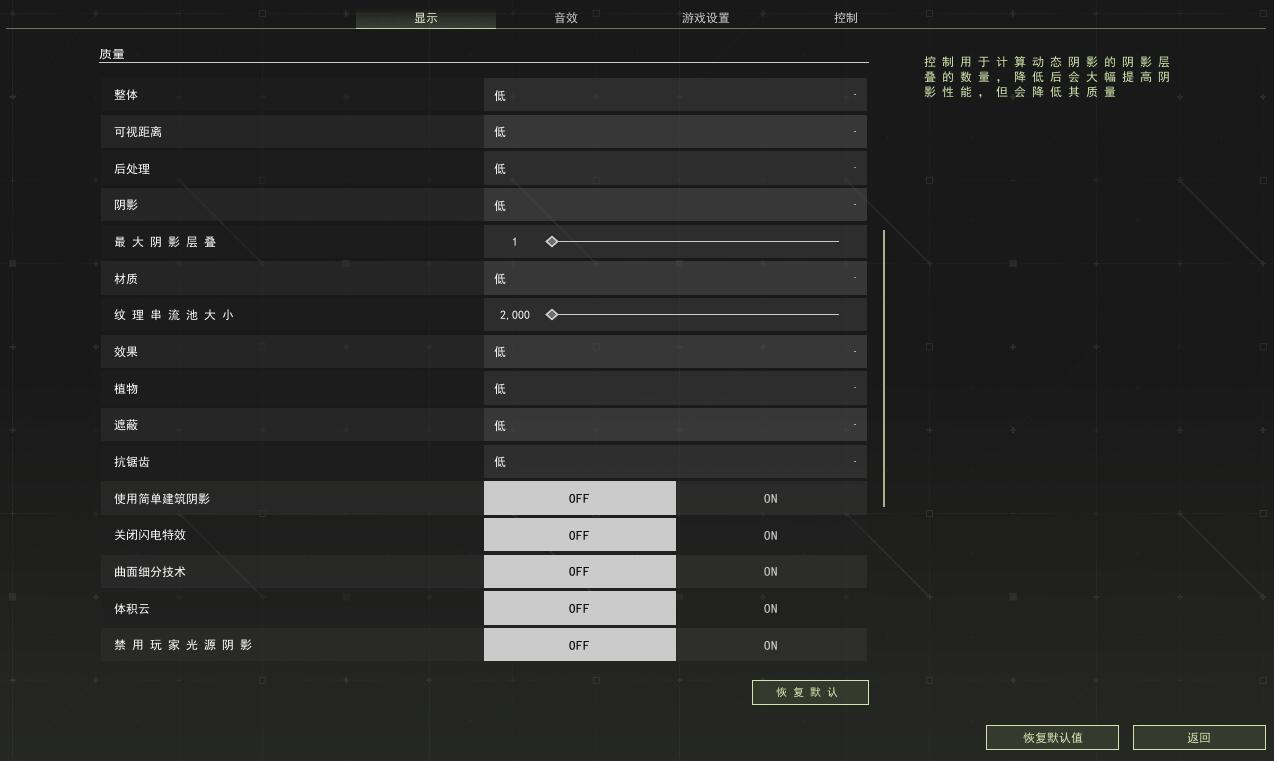Click the 最大阴影层叠 value 1
This screenshot has height=761, width=1274.
(x=515, y=242)
